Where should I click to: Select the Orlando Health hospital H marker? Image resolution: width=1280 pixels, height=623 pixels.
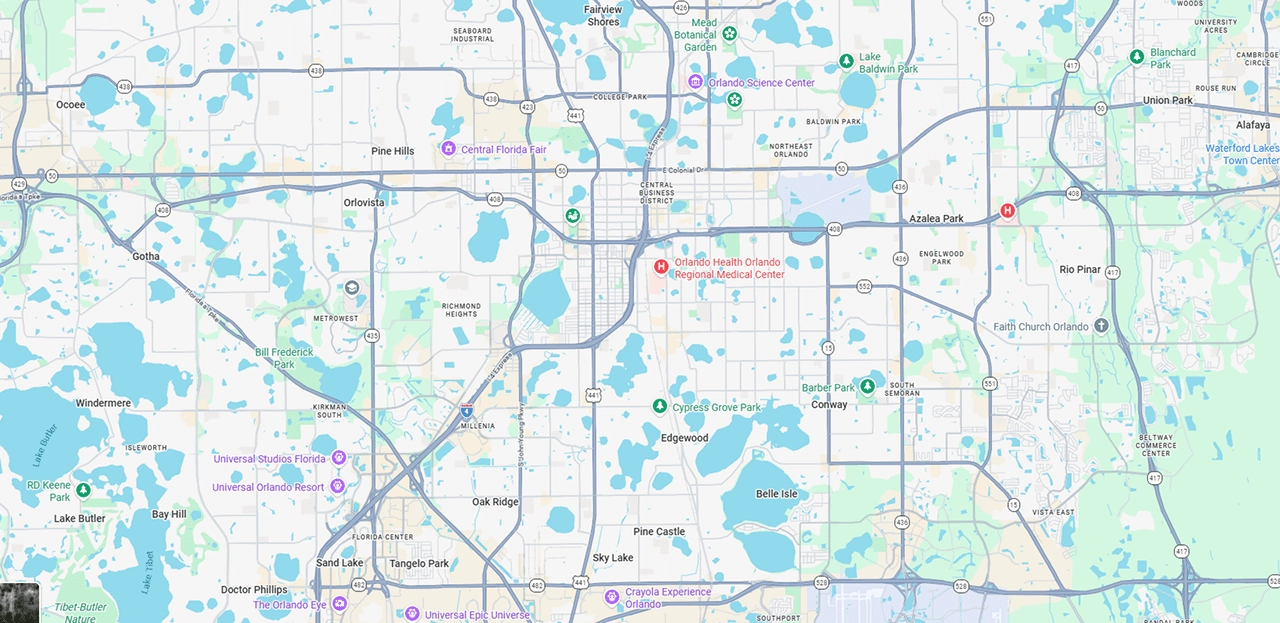click(661, 266)
